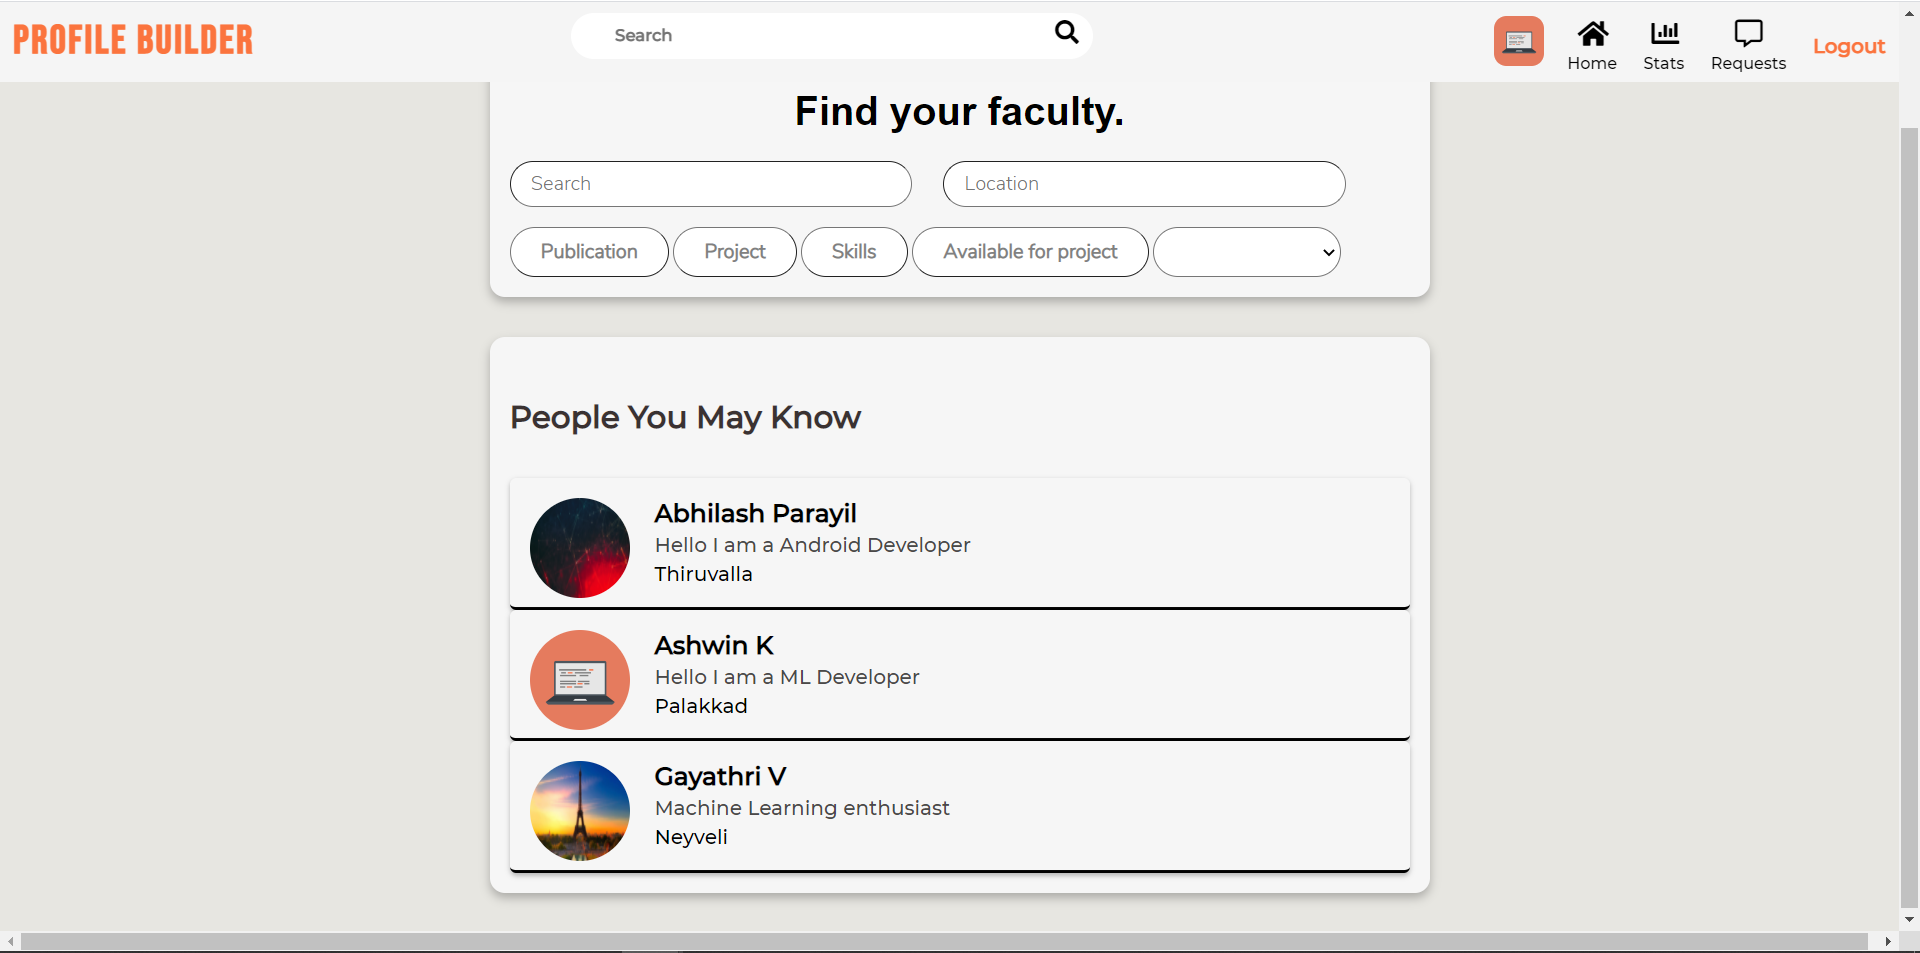
Task: Select the Location filter field
Action: [x=1143, y=184]
